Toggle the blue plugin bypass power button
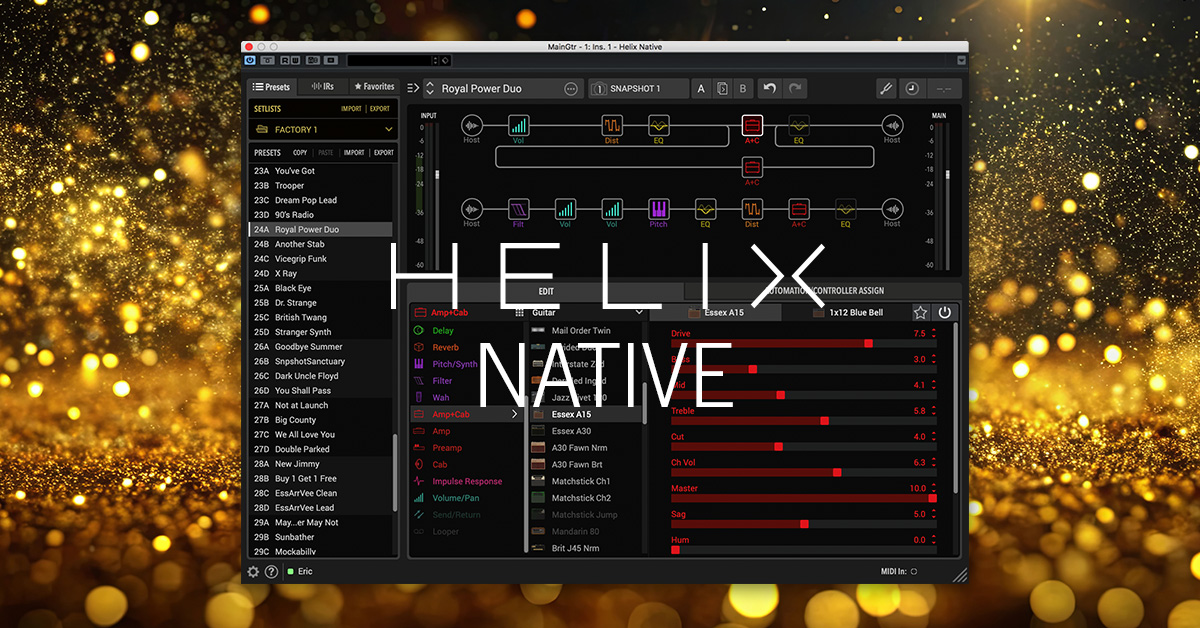Screen dimensions: 1200x628 (250, 61)
